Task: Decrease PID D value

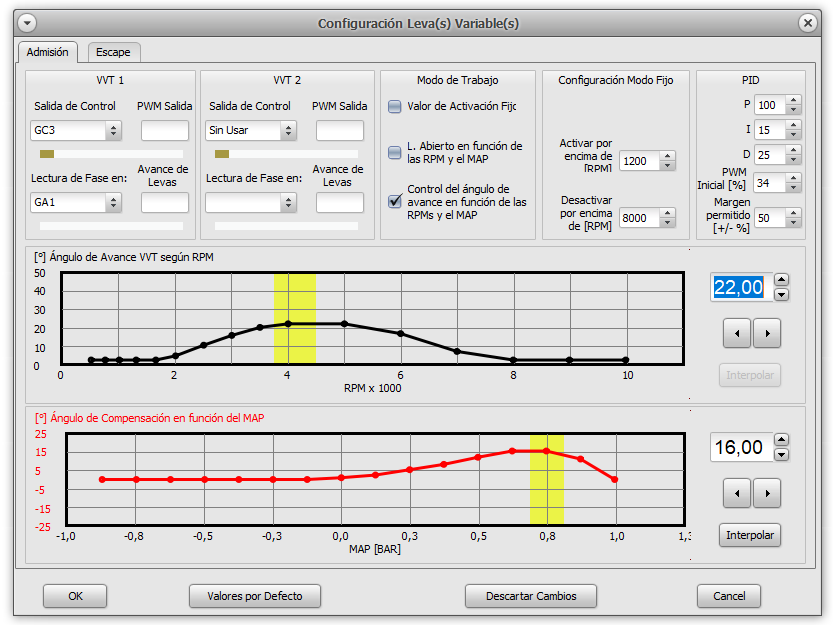Action: tap(794, 159)
